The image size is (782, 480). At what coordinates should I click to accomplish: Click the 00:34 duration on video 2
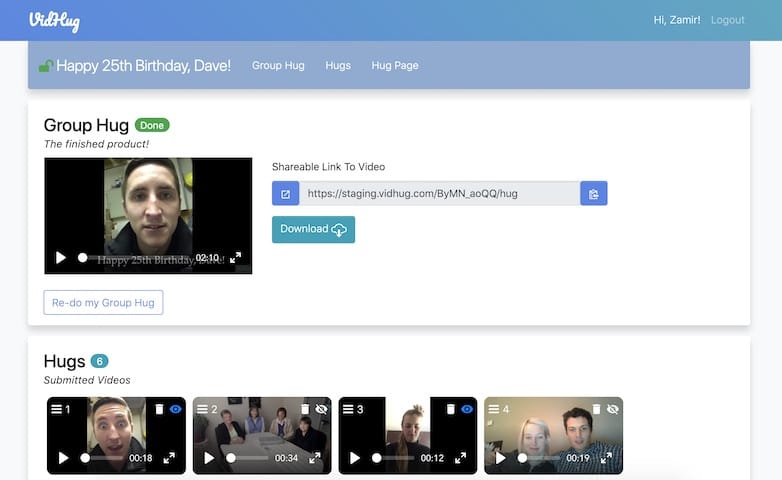coord(286,458)
